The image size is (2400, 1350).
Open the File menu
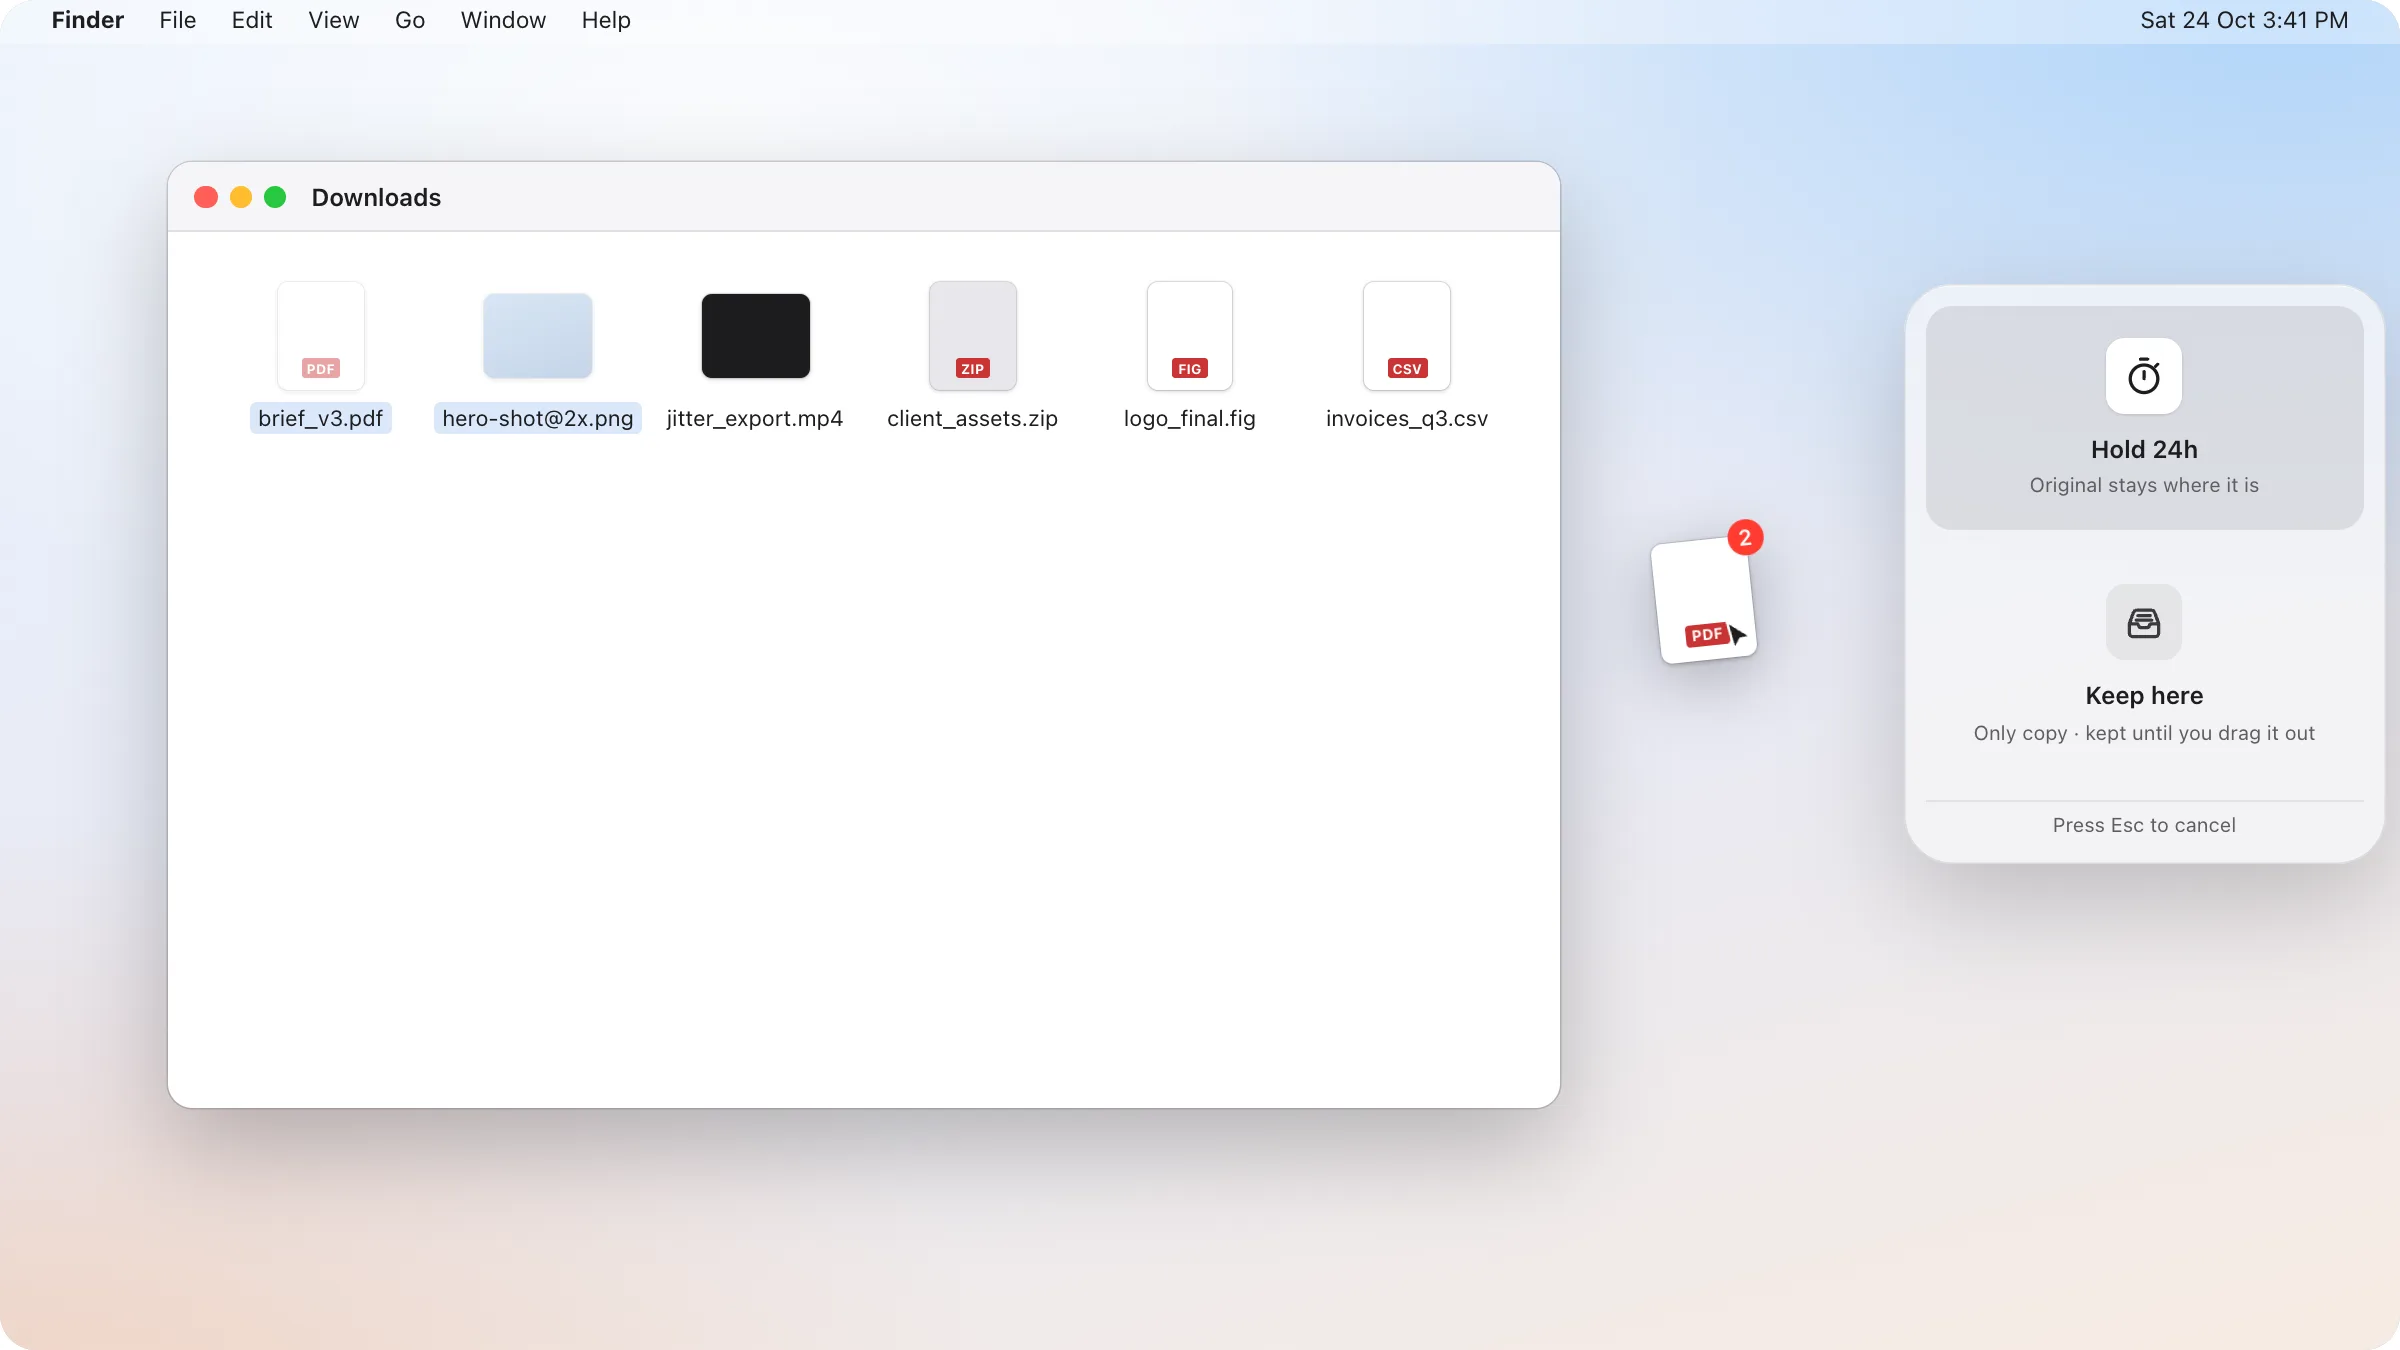(178, 20)
